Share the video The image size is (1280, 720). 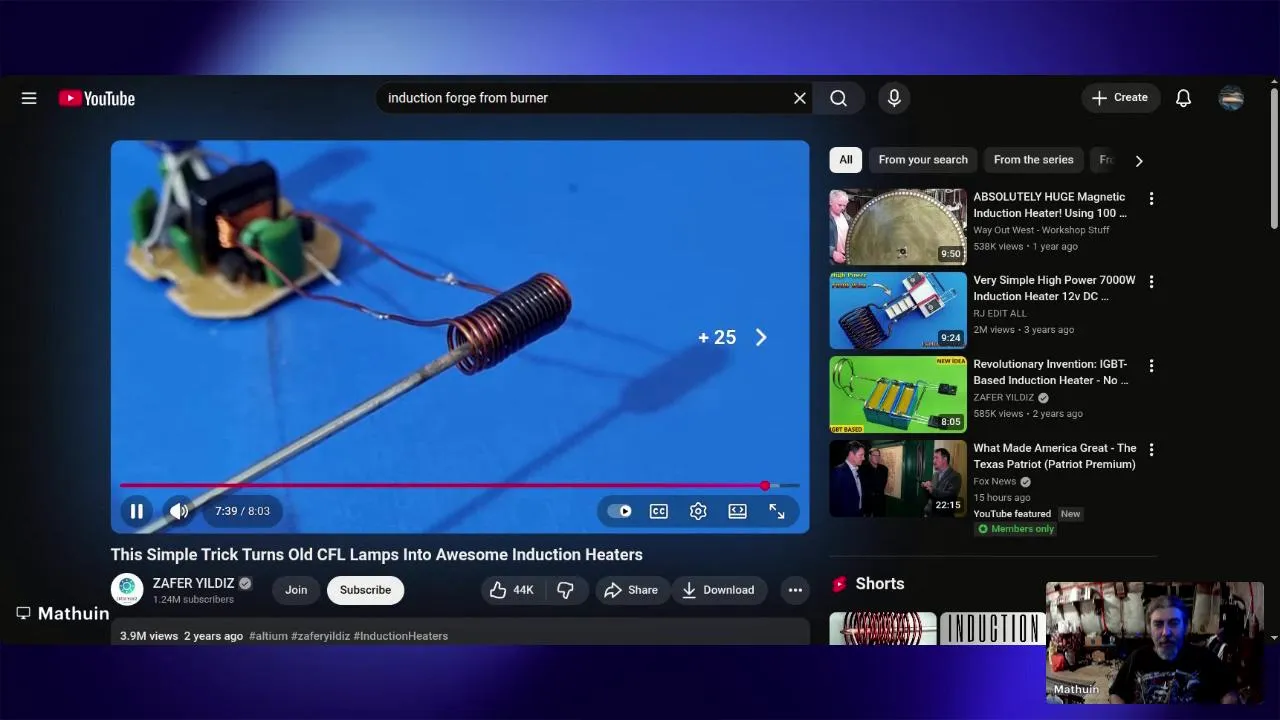[631, 590]
